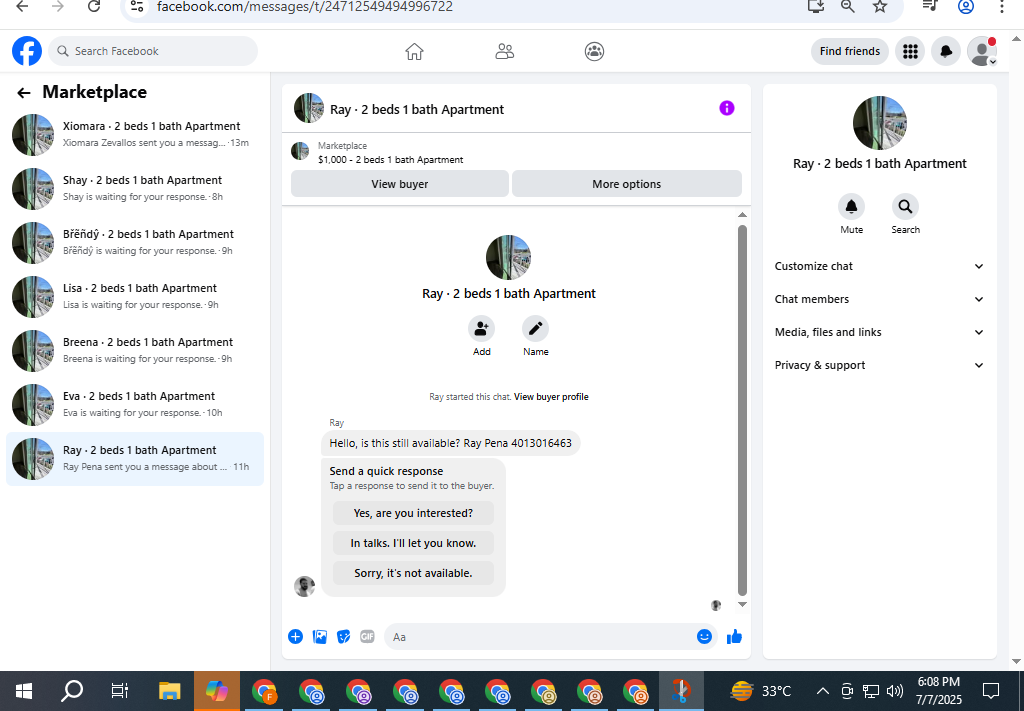Open weather widget showing 33°C
This screenshot has height=711, width=1024.
coord(761,691)
